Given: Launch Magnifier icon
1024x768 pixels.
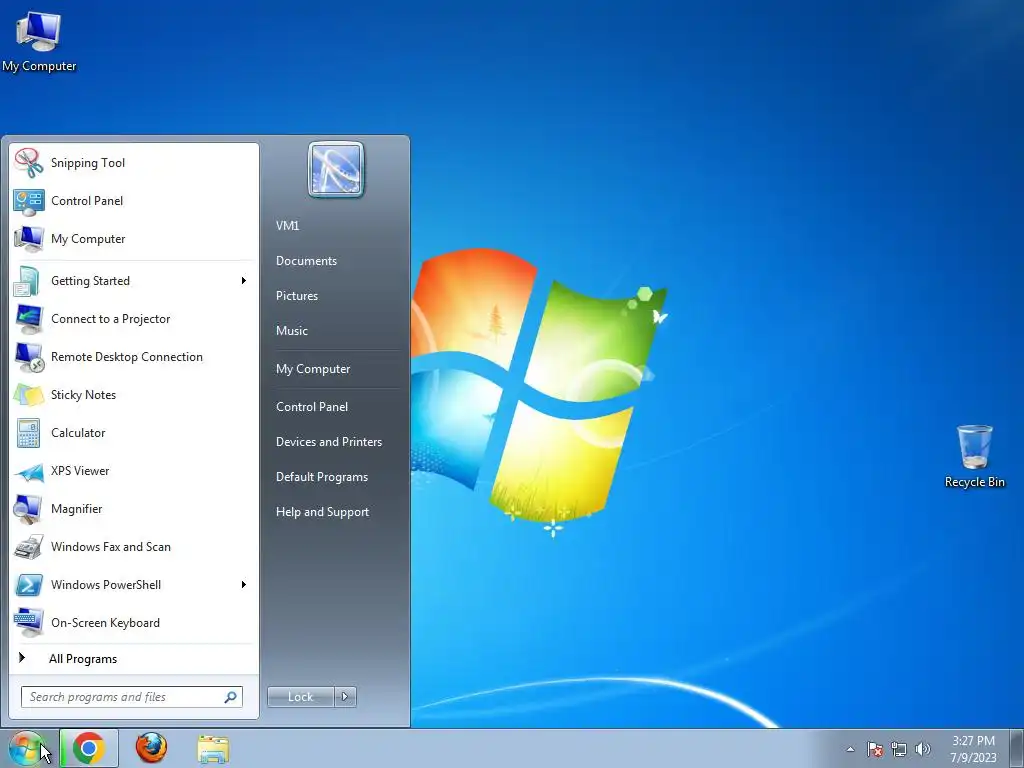Looking at the screenshot, I should (x=29, y=509).
